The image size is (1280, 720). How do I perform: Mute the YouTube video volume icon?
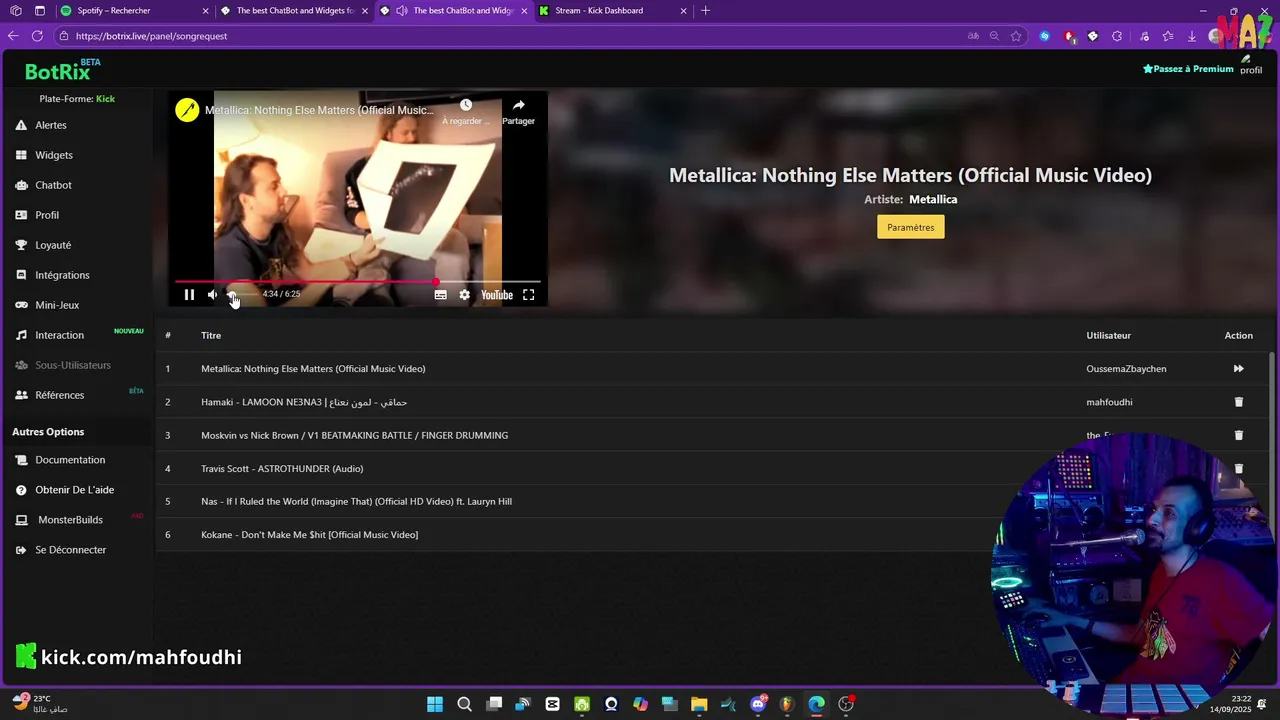pyautogui.click(x=212, y=295)
